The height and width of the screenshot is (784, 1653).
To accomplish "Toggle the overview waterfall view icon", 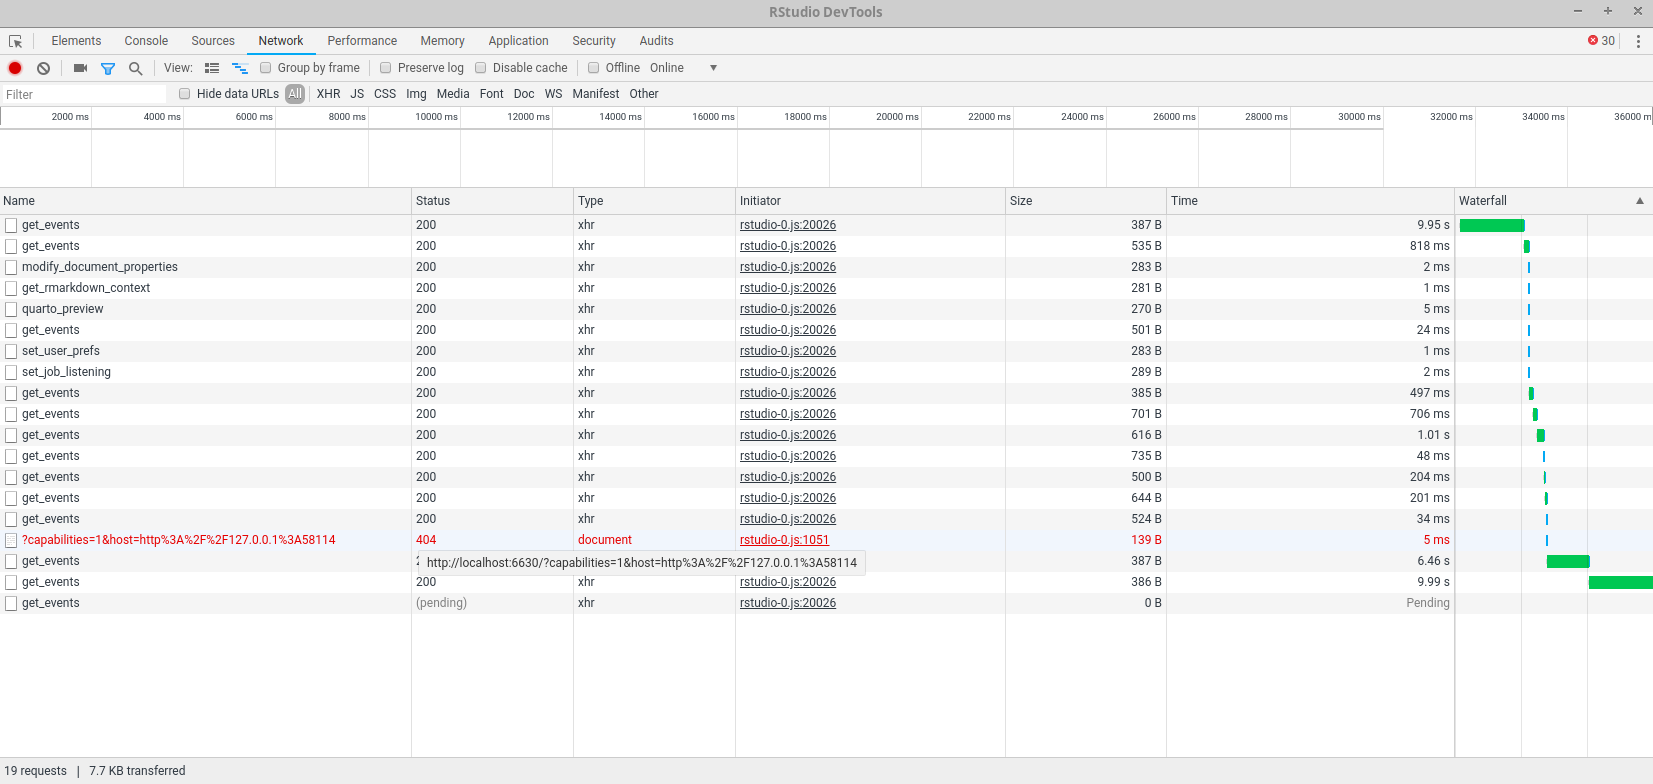I will click(240, 68).
